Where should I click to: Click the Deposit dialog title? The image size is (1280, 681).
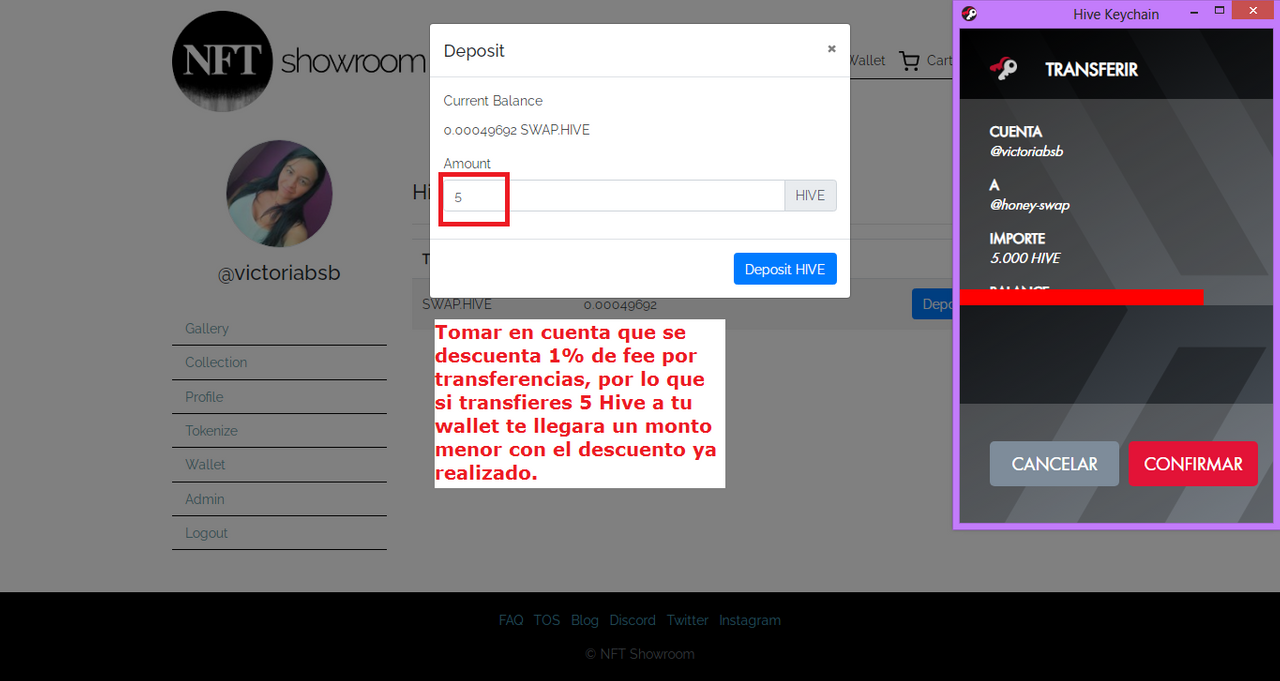click(474, 51)
